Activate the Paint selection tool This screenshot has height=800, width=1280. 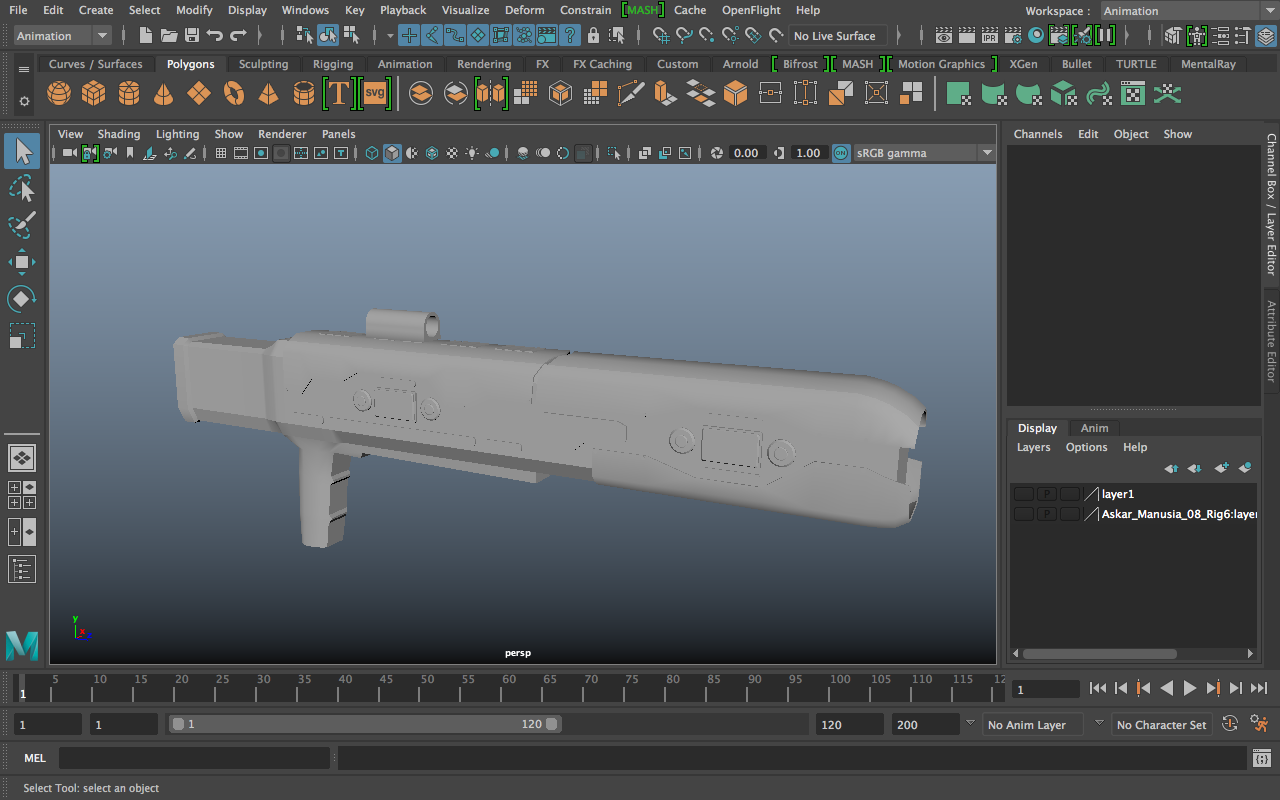click(22, 225)
